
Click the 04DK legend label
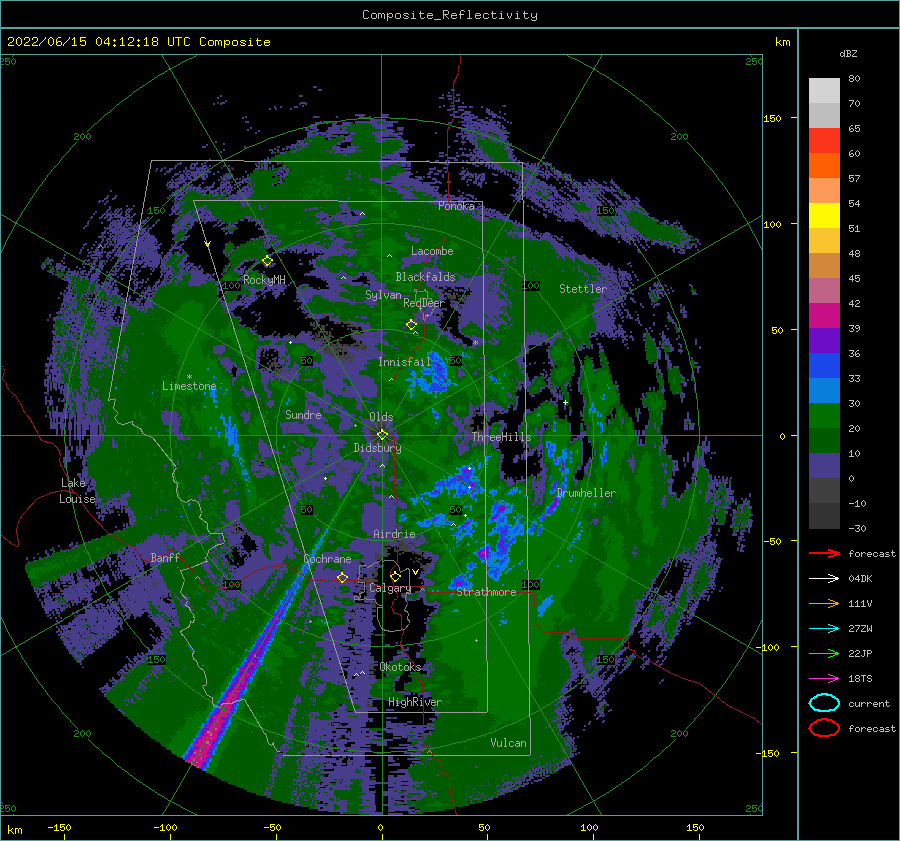click(860, 579)
